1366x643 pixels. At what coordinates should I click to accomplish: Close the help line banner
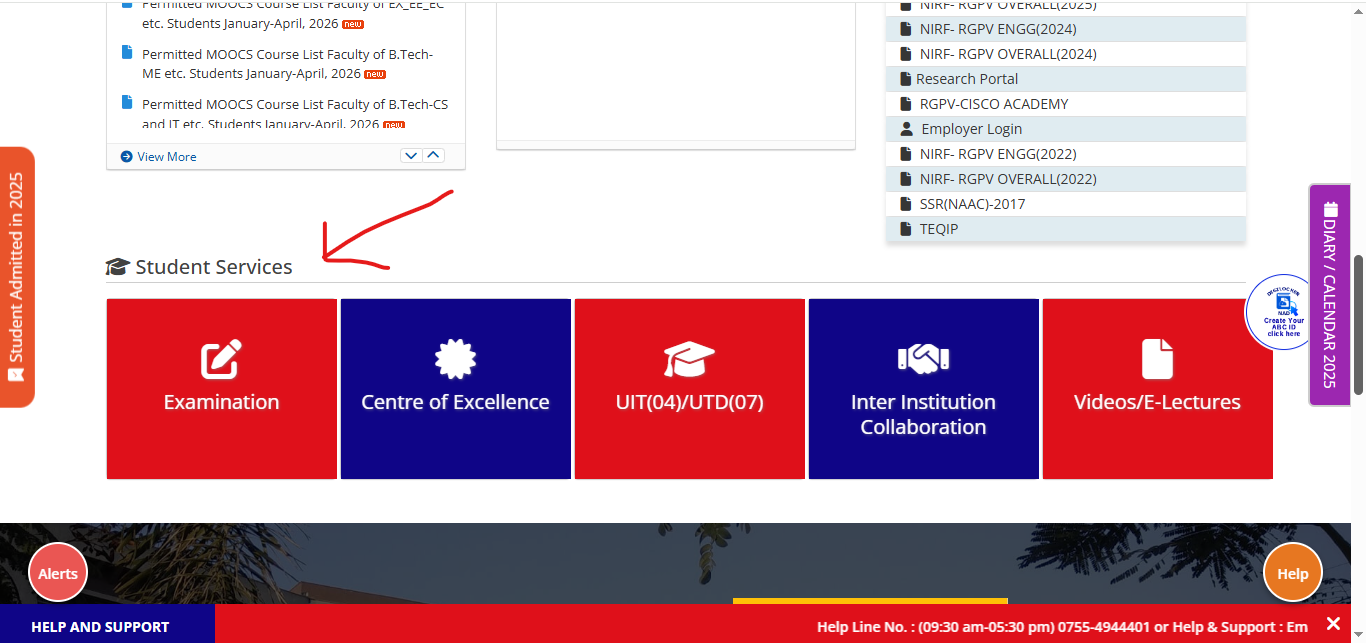[1333, 623]
